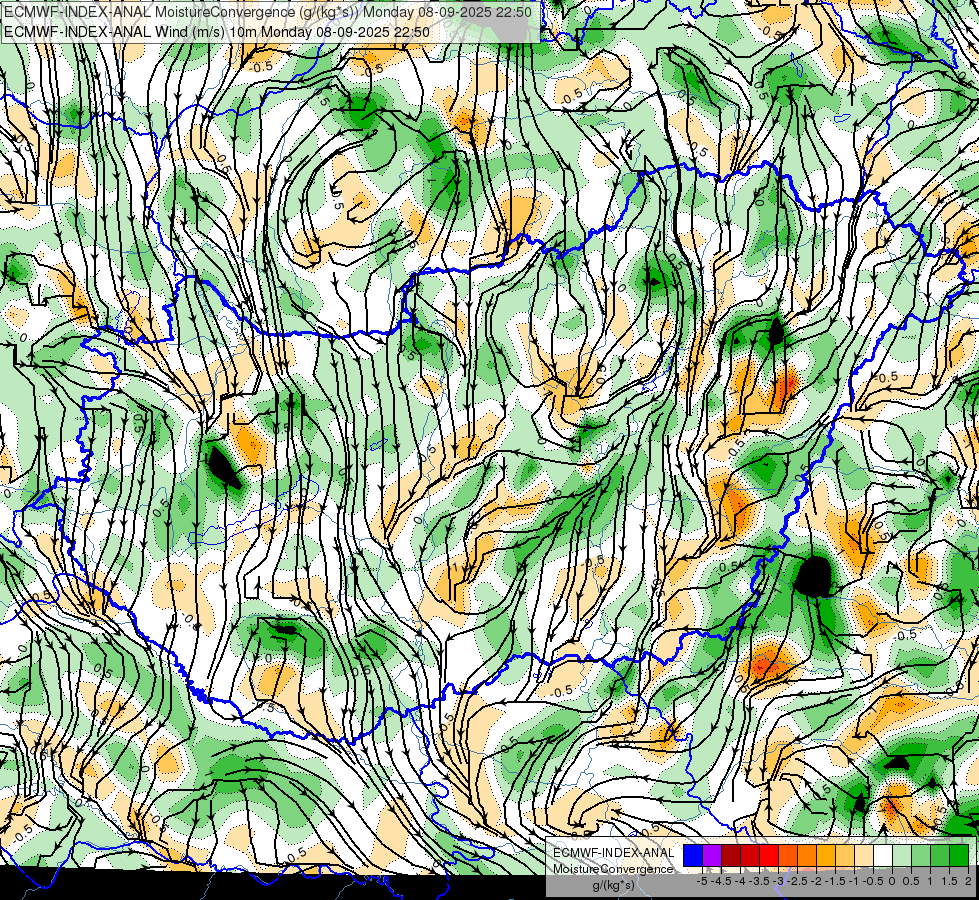
Task: Click the swatch between -3.5 and -3
Action: pyautogui.click(x=769, y=856)
